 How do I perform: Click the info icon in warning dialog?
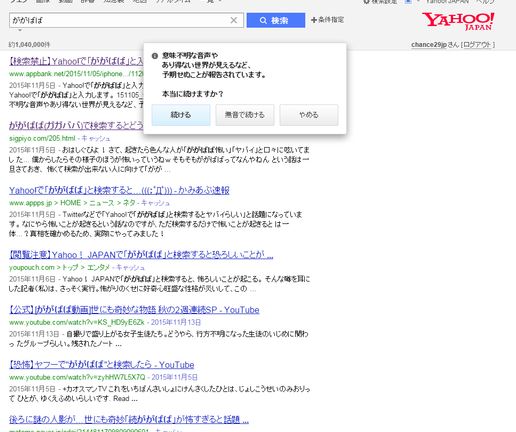(x=155, y=56)
